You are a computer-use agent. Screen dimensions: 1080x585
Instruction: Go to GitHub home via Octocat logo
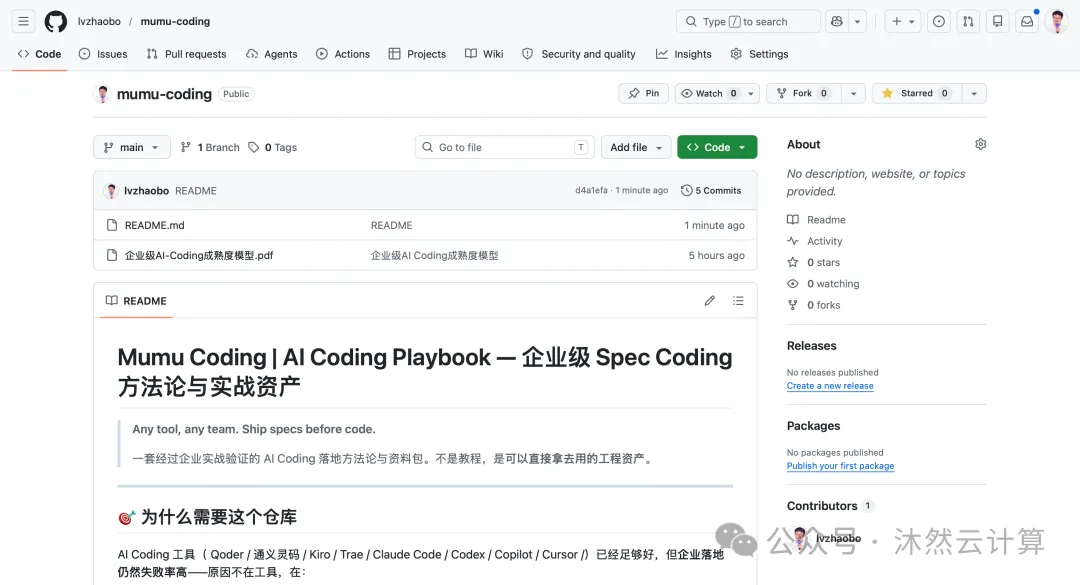(x=56, y=21)
